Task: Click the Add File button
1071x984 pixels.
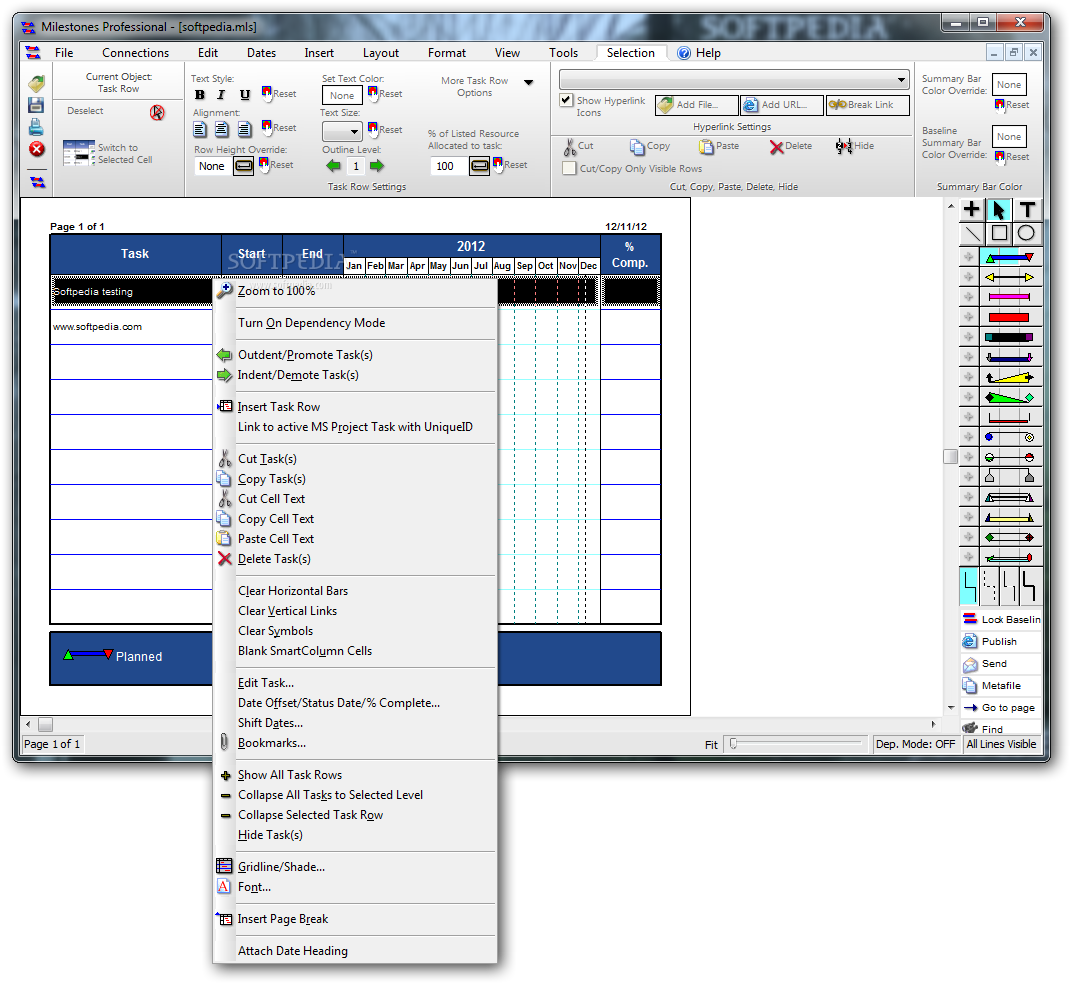Action: pos(697,105)
